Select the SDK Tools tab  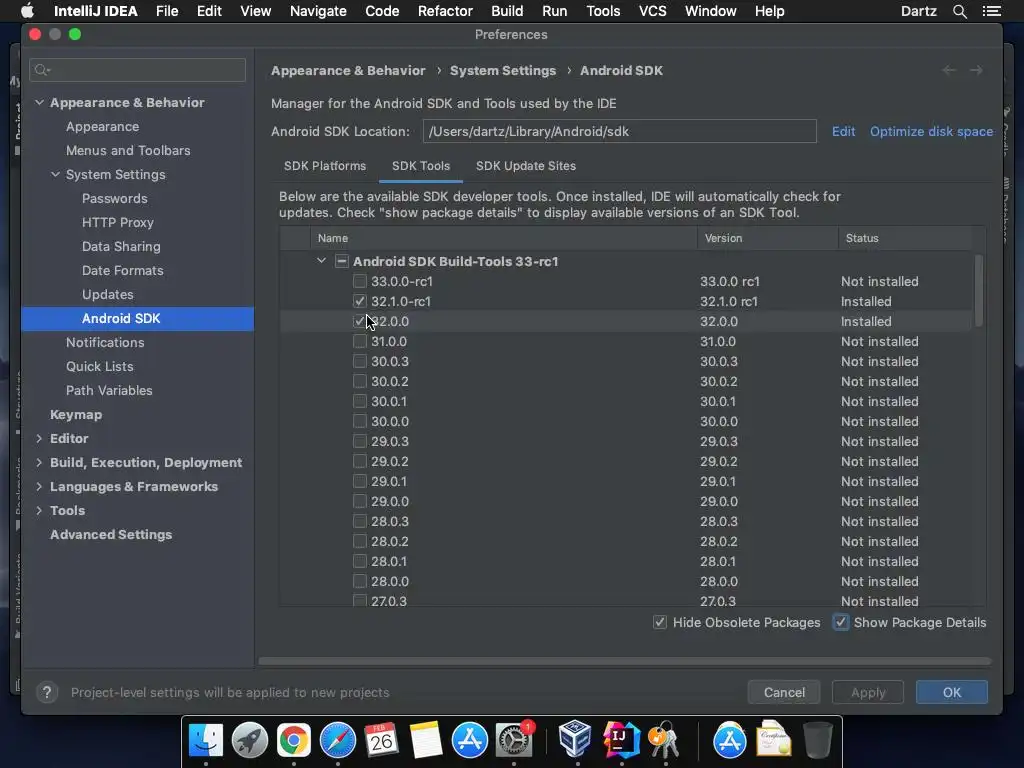[421, 166]
